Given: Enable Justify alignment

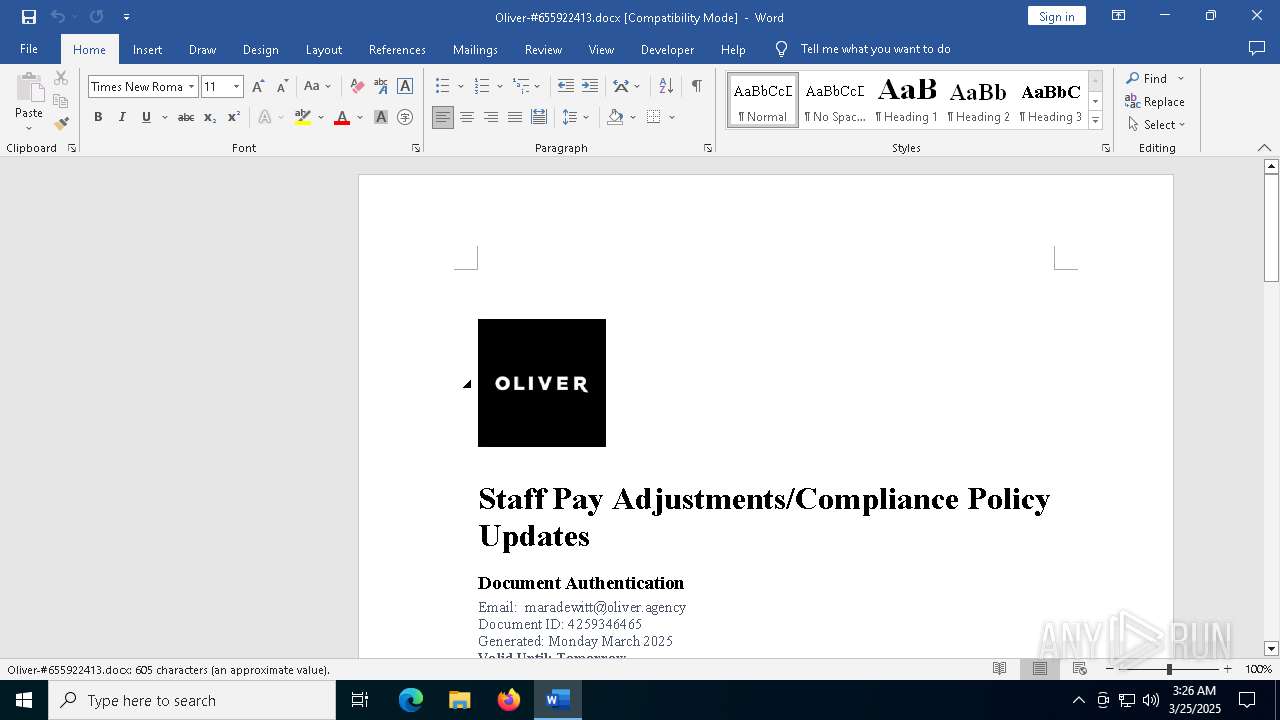Looking at the screenshot, I should [515, 117].
